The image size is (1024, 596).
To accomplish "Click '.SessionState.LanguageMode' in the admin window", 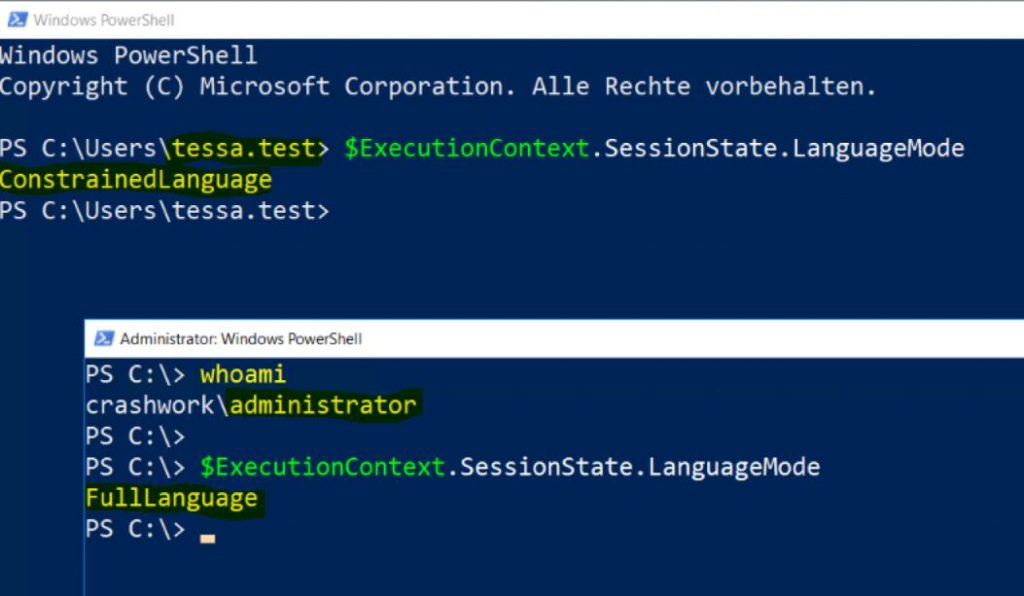I will 633,467.
